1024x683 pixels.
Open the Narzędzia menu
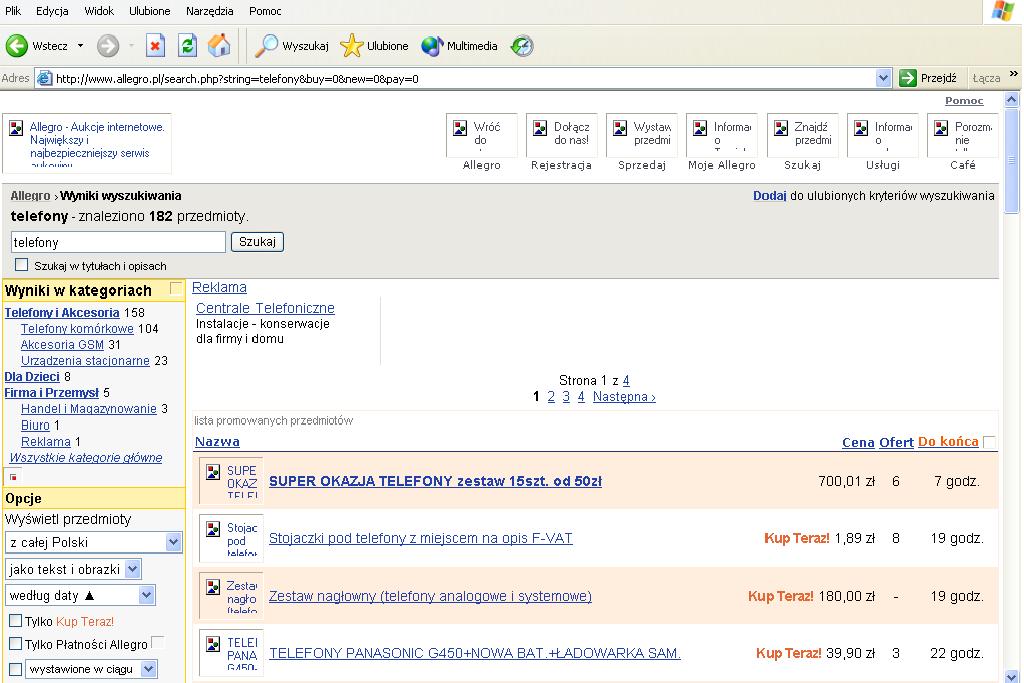click(210, 11)
